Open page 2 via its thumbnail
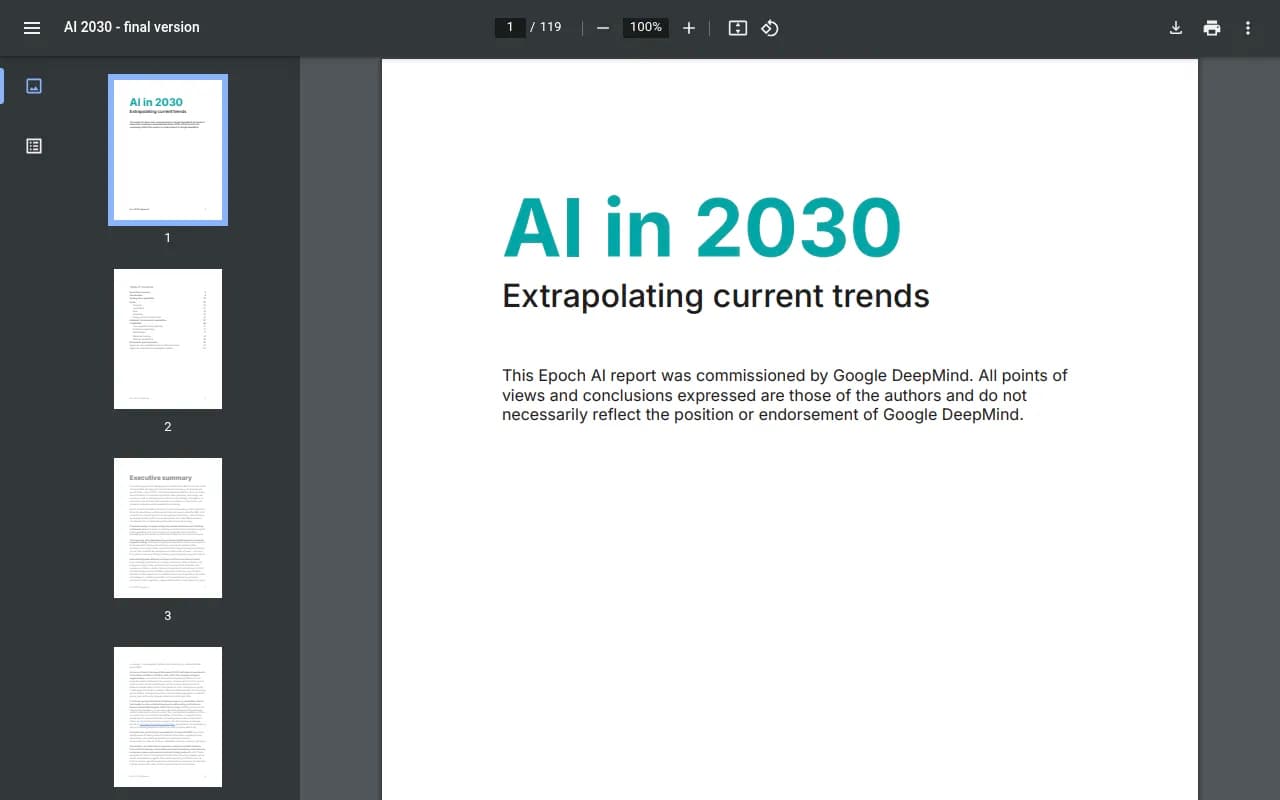This screenshot has width=1280, height=800. click(167, 338)
